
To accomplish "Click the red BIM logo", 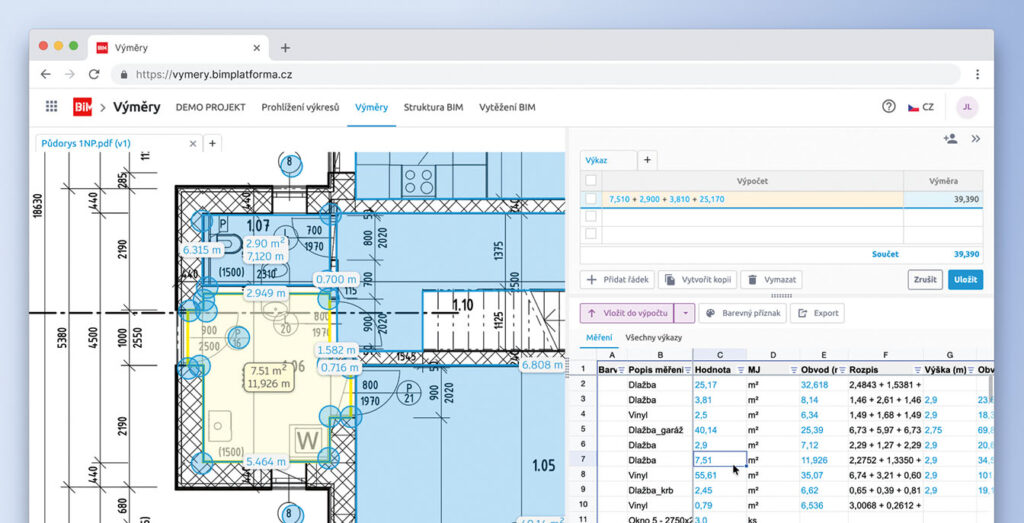I will pos(82,107).
